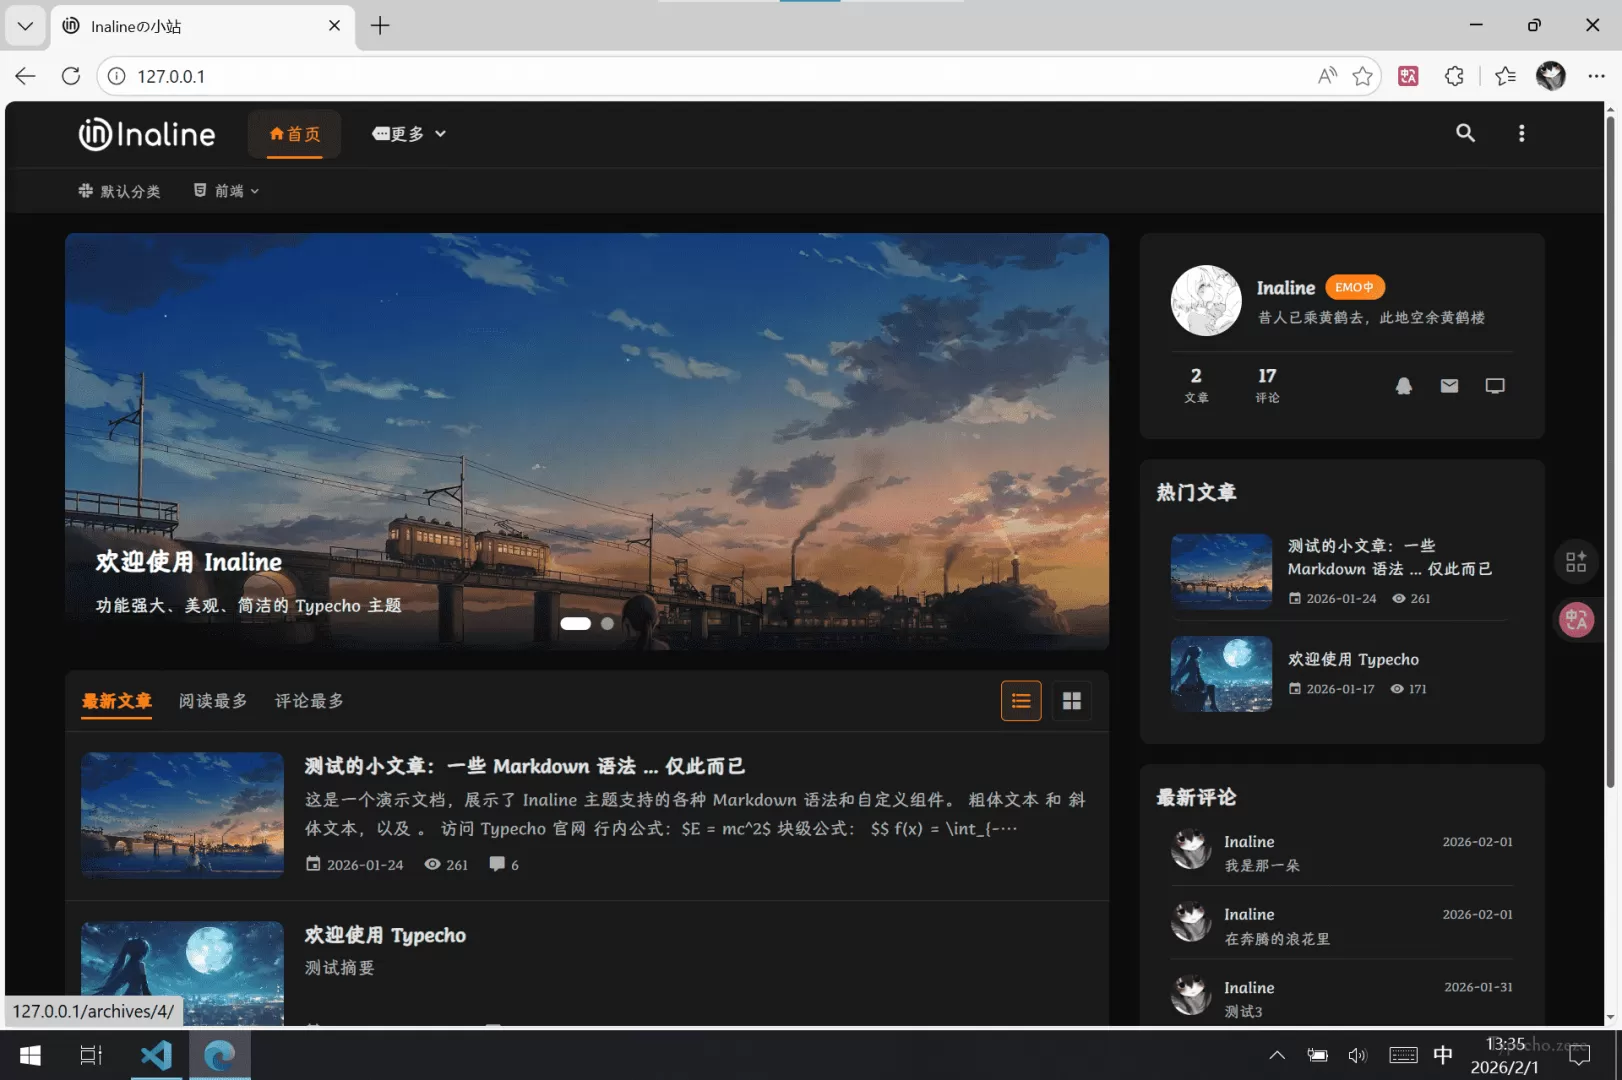Click the 2 文章 count
The width and height of the screenshot is (1622, 1080).
tap(1196, 385)
